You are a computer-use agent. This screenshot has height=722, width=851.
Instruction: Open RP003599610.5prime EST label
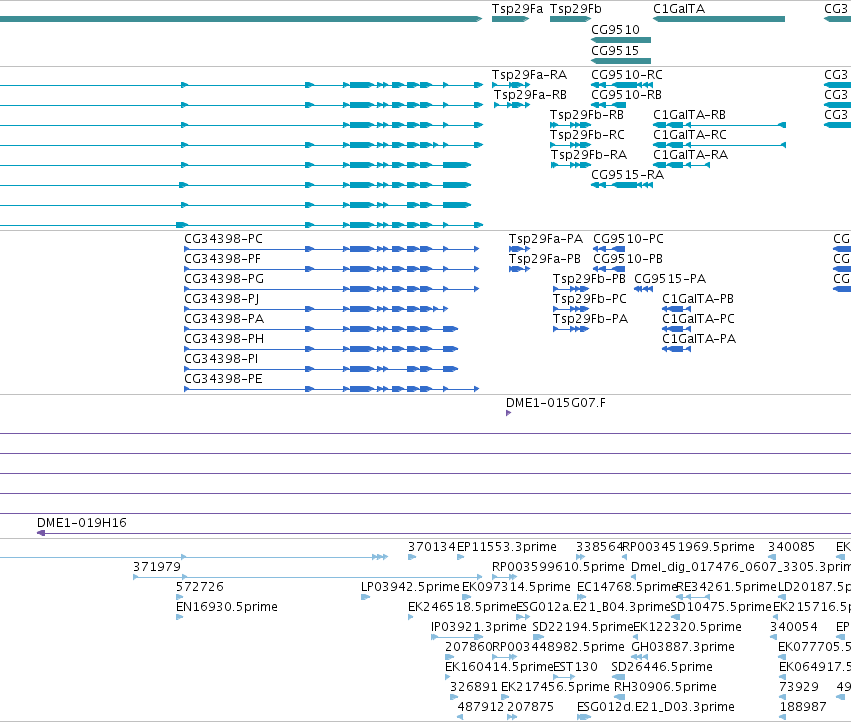(x=558, y=567)
